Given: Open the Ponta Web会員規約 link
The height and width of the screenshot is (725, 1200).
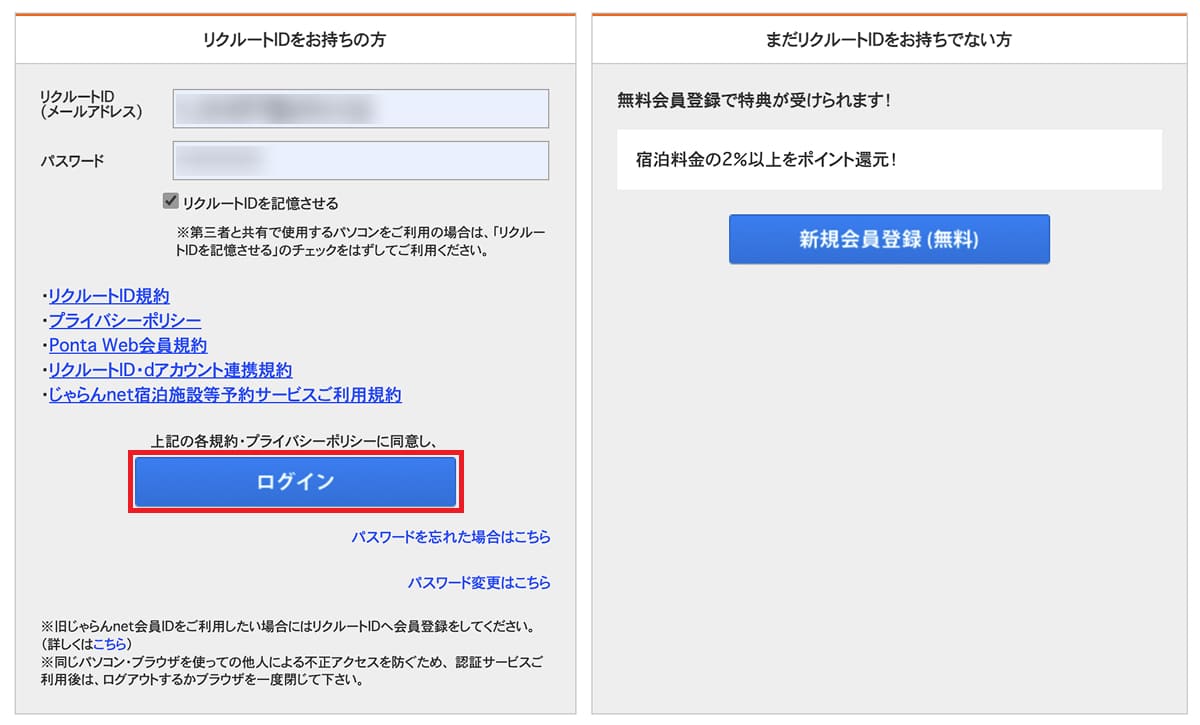Looking at the screenshot, I should point(125,345).
